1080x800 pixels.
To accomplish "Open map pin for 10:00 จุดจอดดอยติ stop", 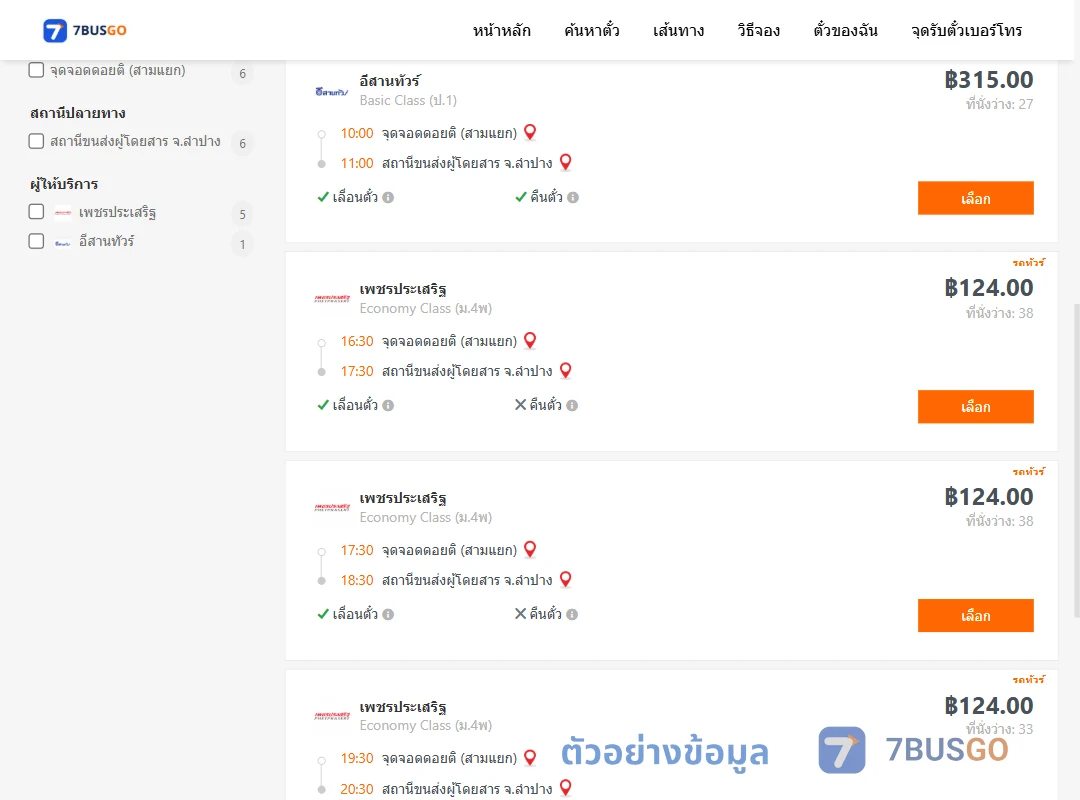I will (x=530, y=132).
